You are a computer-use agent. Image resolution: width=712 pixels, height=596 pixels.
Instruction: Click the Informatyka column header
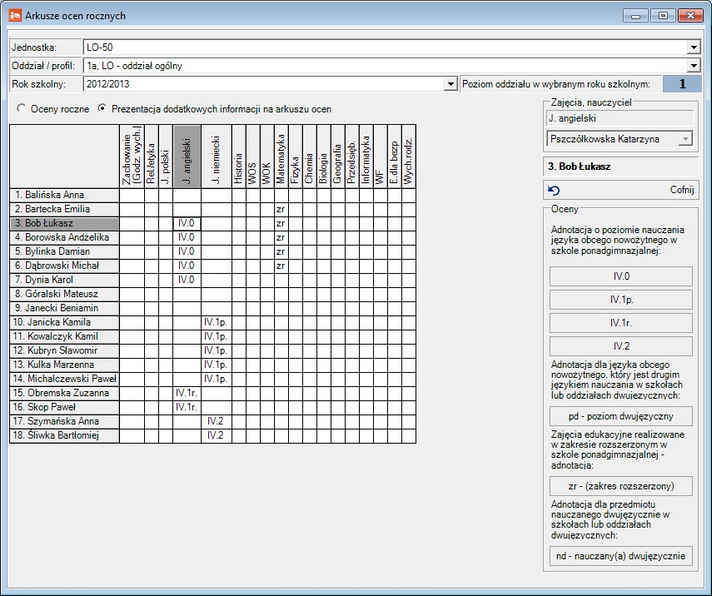click(x=366, y=157)
